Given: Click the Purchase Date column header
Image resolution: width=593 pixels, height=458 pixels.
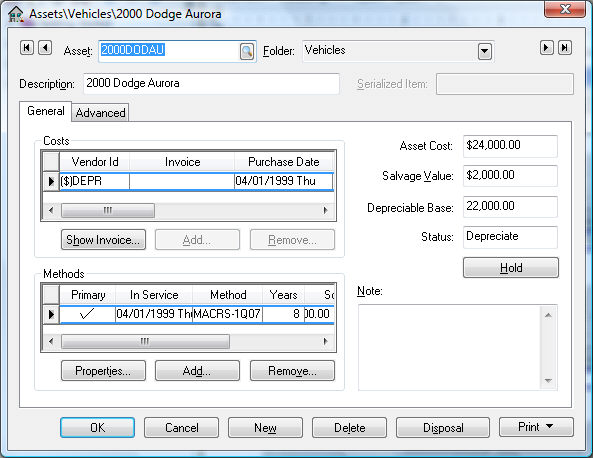Looking at the screenshot, I should tap(284, 162).
